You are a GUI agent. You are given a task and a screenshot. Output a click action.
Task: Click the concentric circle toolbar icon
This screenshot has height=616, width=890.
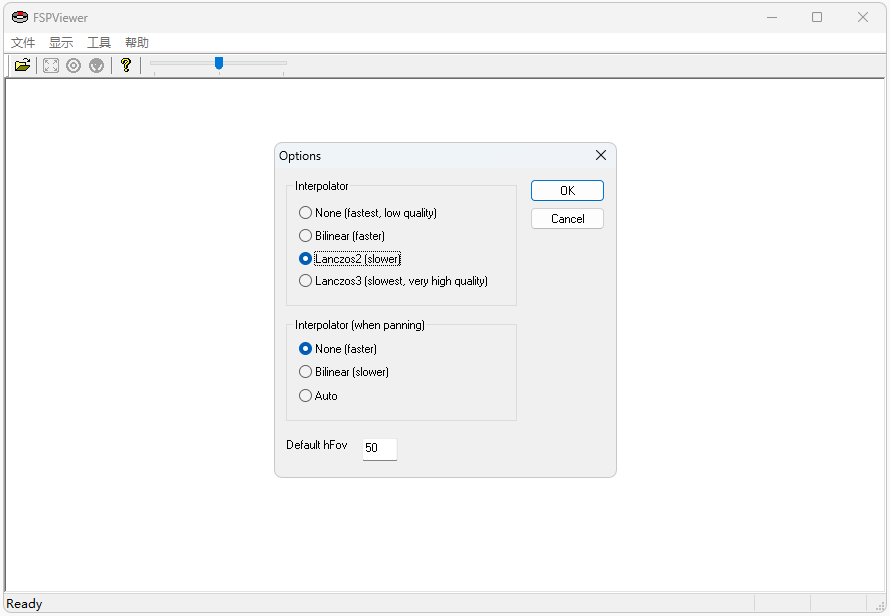coord(73,65)
